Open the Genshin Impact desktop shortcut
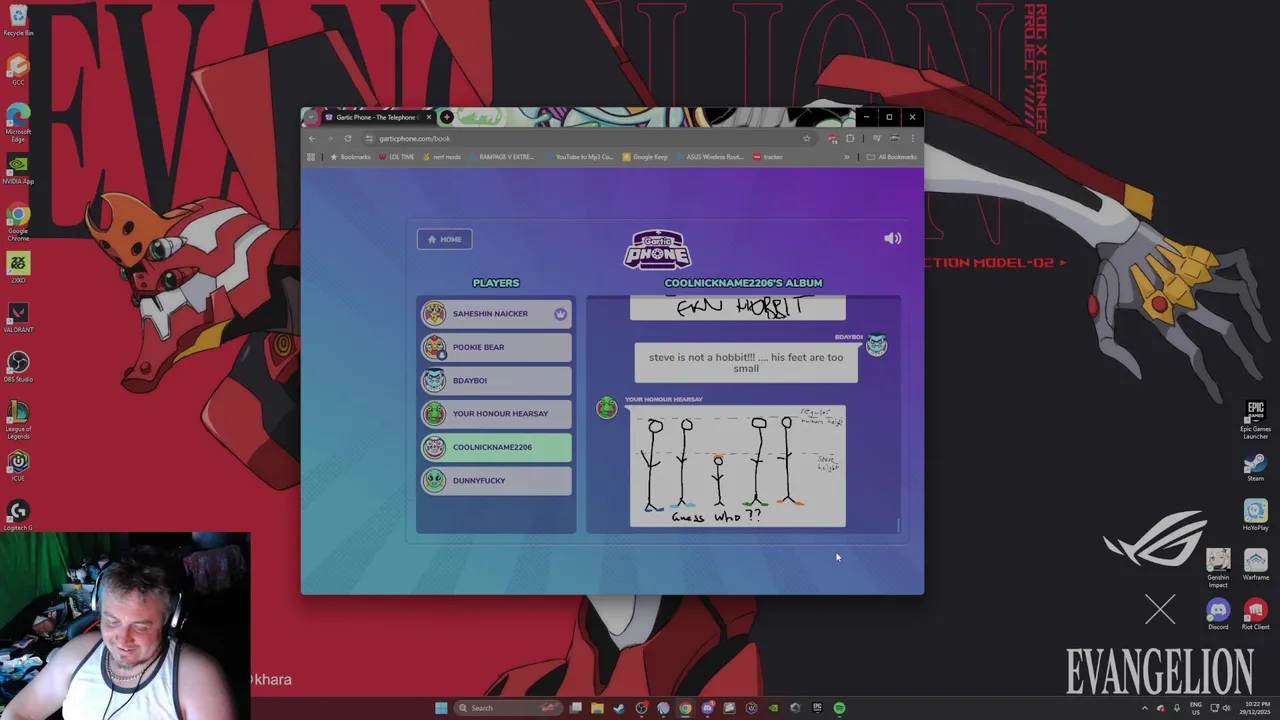 1218,567
